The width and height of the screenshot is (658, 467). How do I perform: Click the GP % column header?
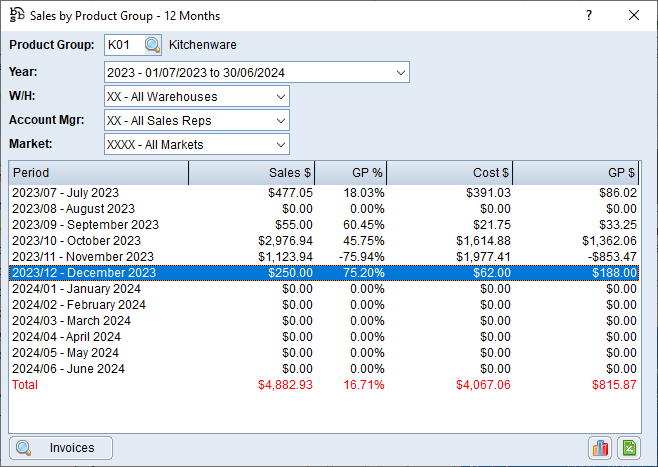click(x=352, y=173)
